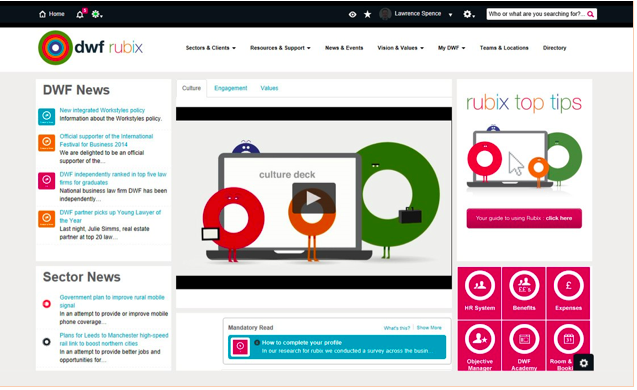Click the Mandatory Read heading text

(251, 328)
